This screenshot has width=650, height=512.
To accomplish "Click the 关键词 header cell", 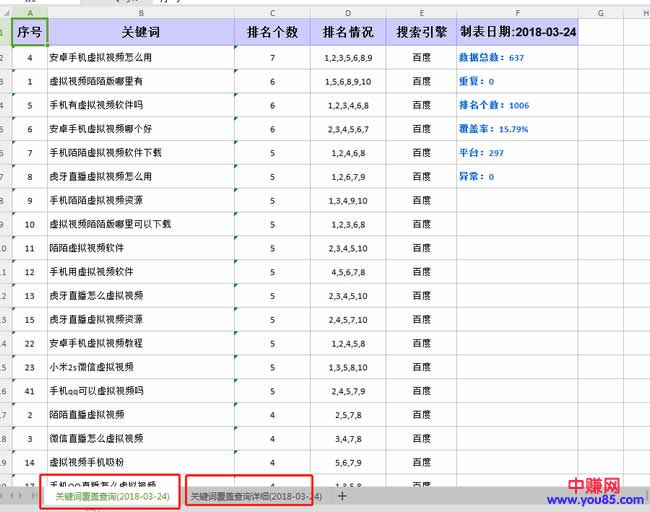I will coord(140,32).
